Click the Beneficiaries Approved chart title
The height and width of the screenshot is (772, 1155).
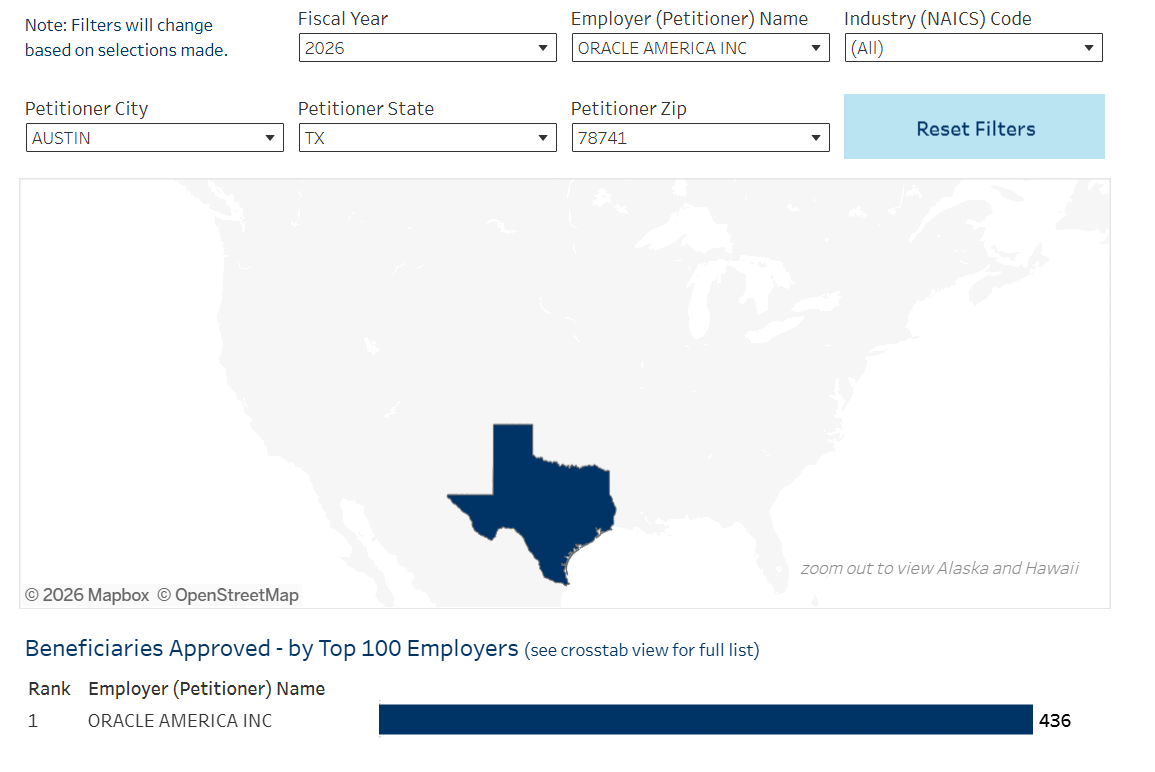(271, 649)
